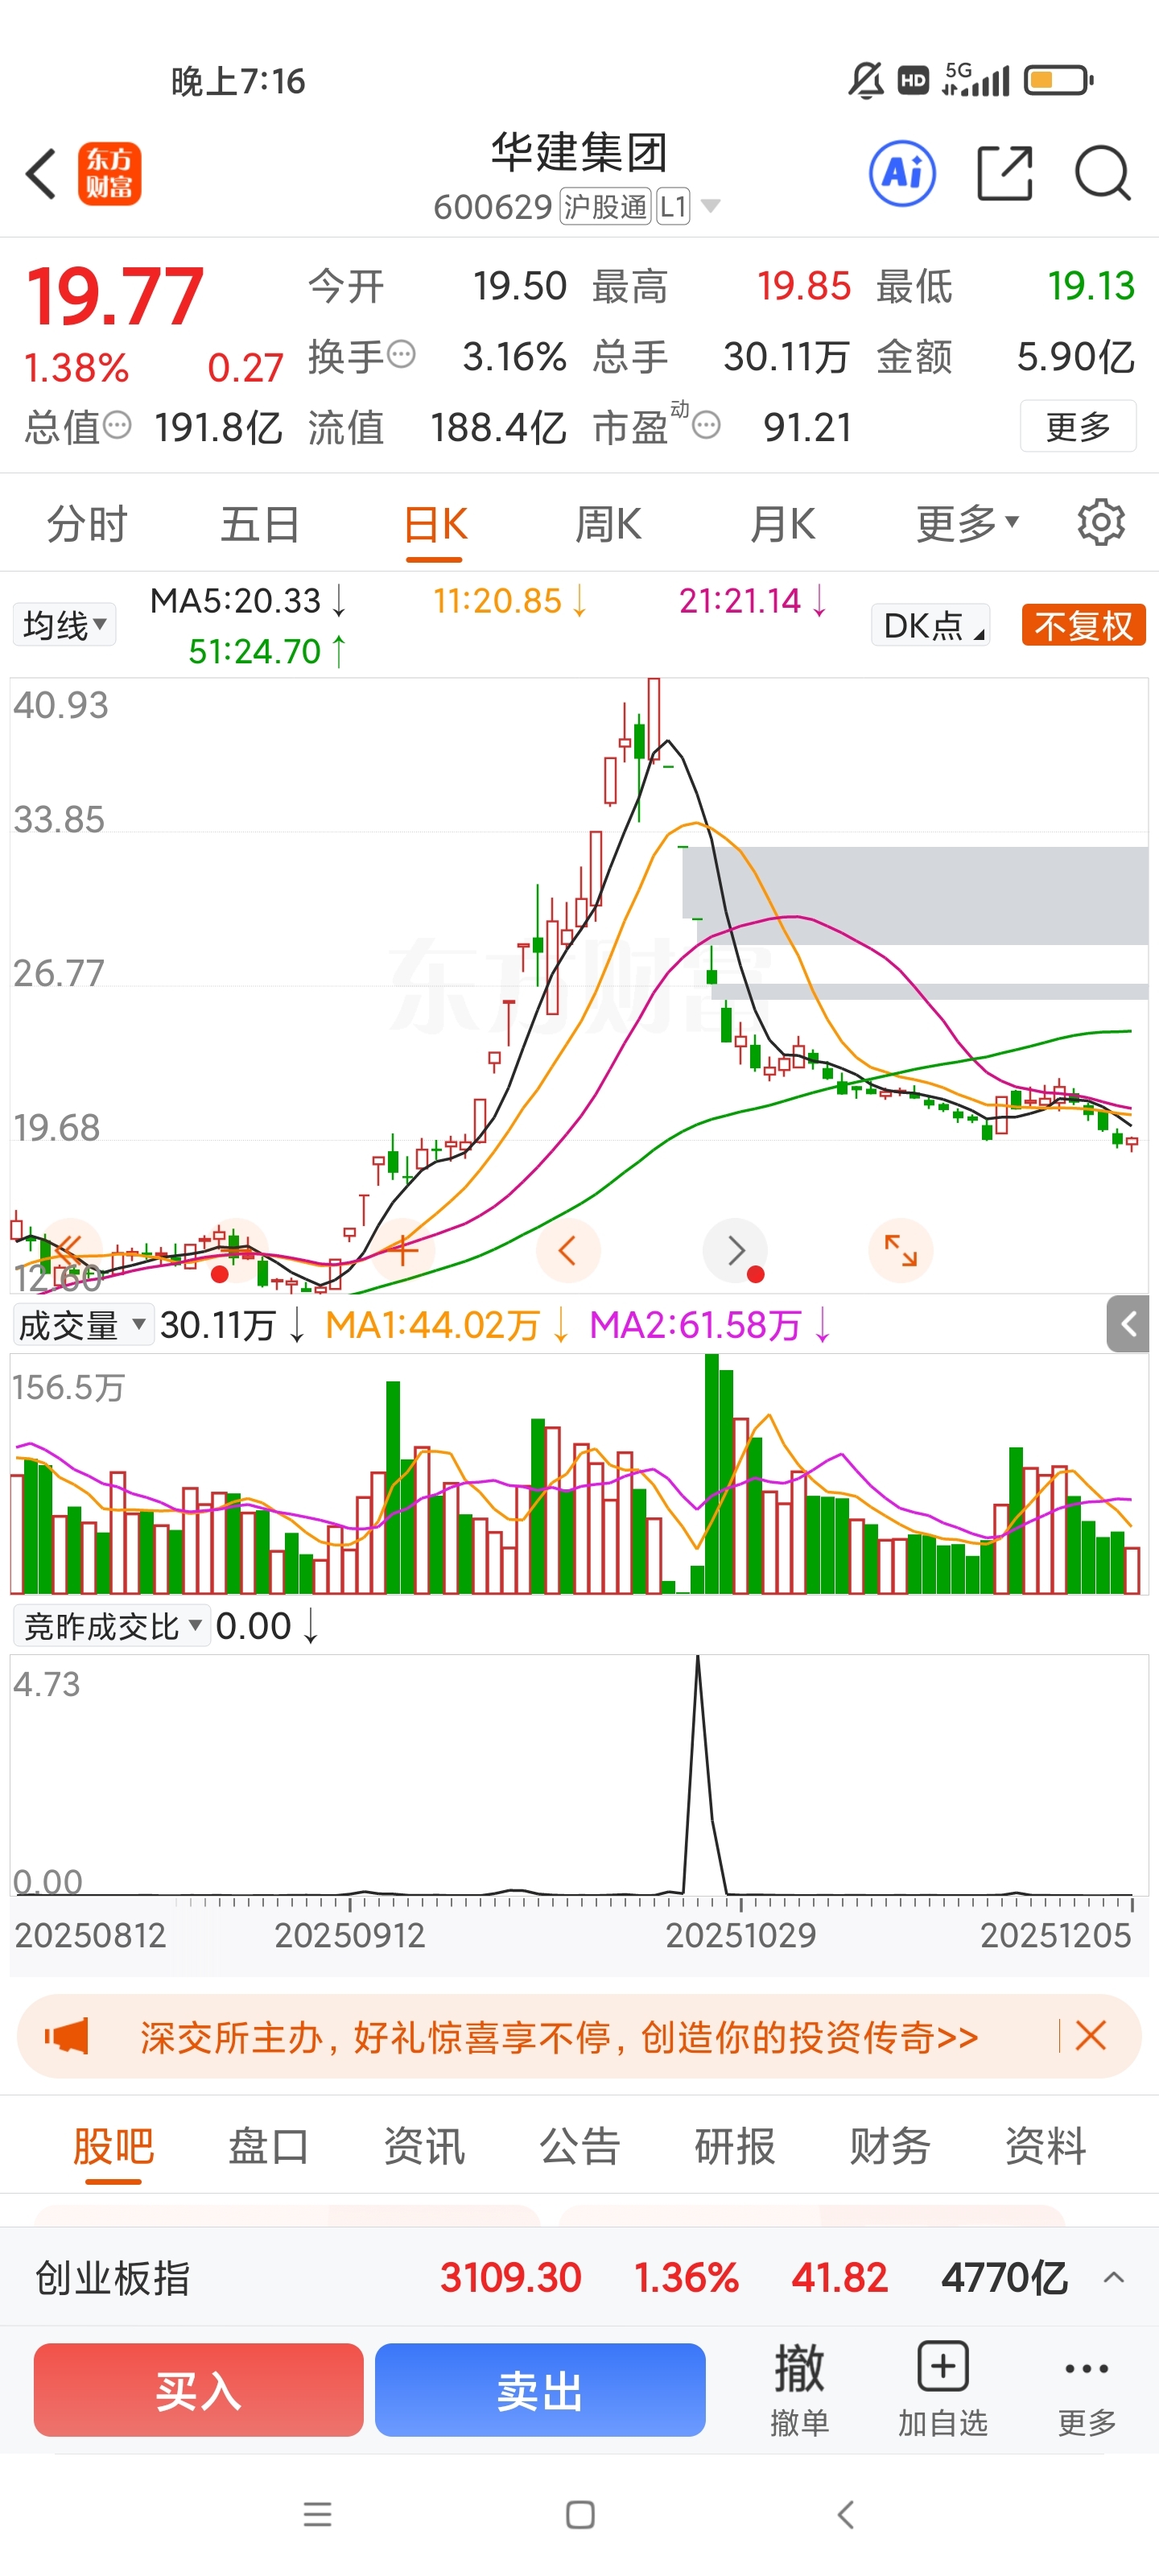Expand stock code 600629 dropdown arrow
This screenshot has height=2576, width=1159.
[710, 206]
